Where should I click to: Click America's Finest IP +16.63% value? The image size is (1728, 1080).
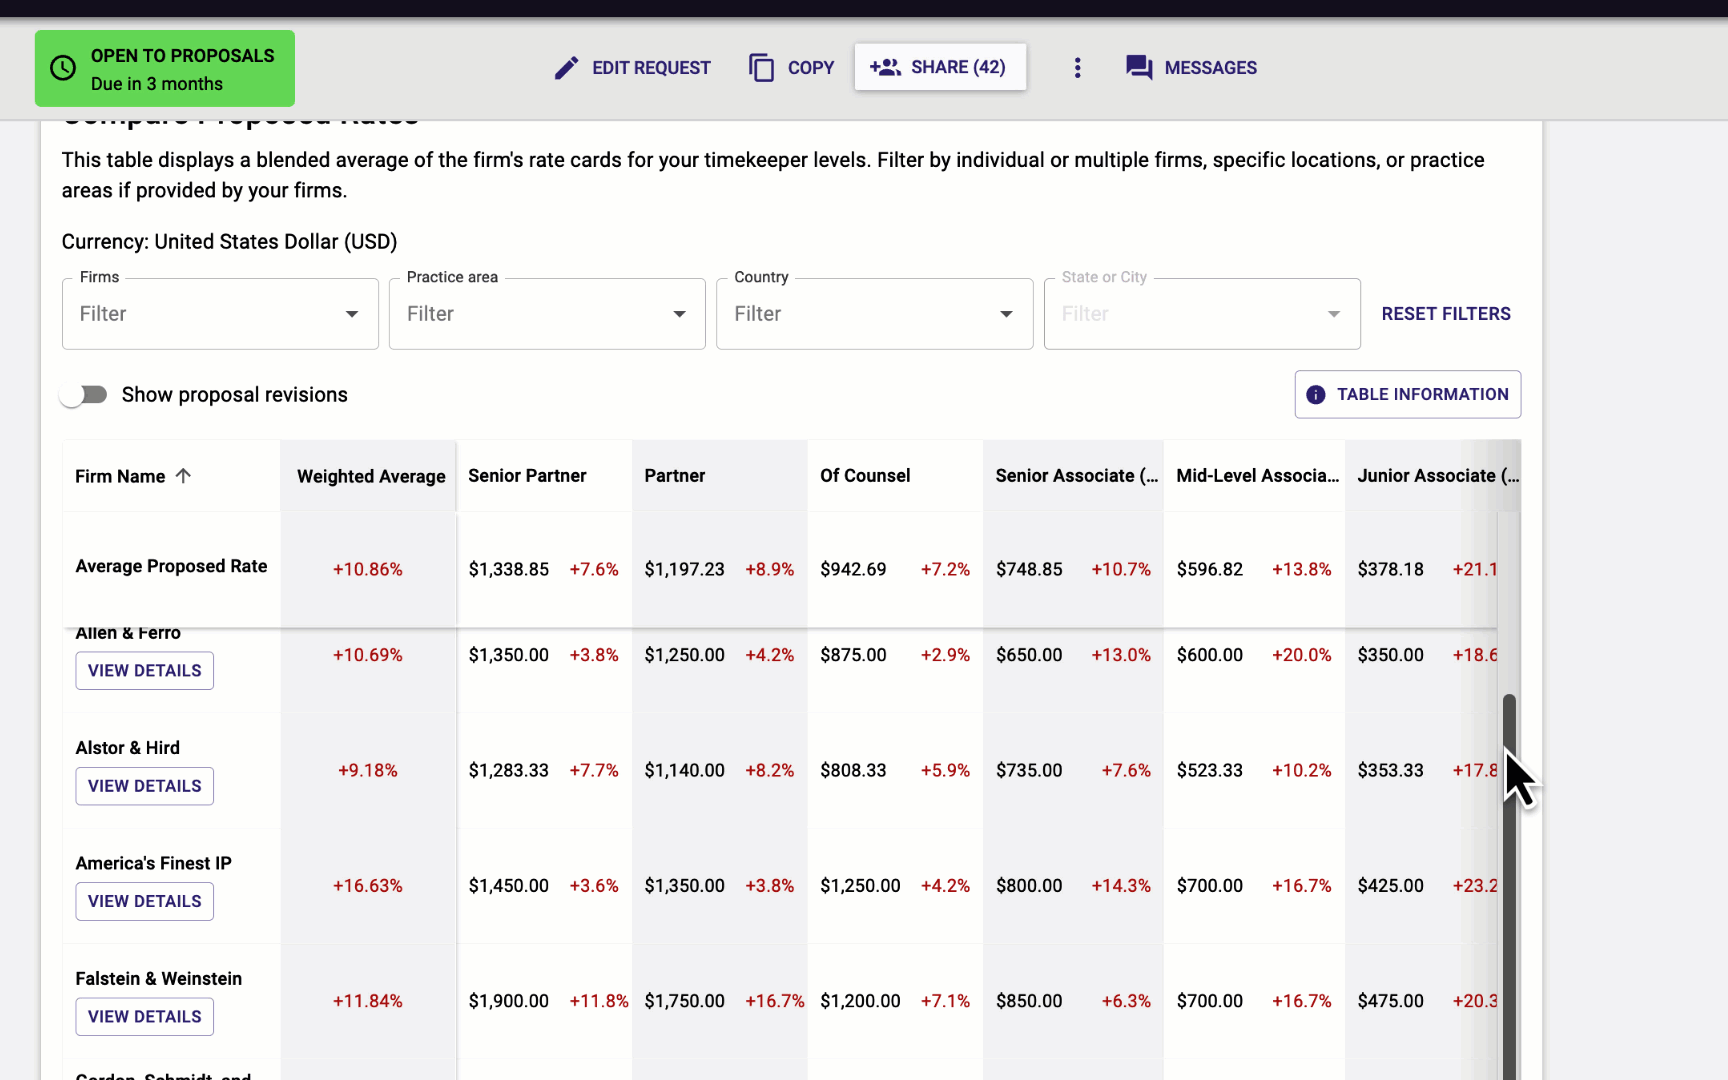tap(368, 886)
